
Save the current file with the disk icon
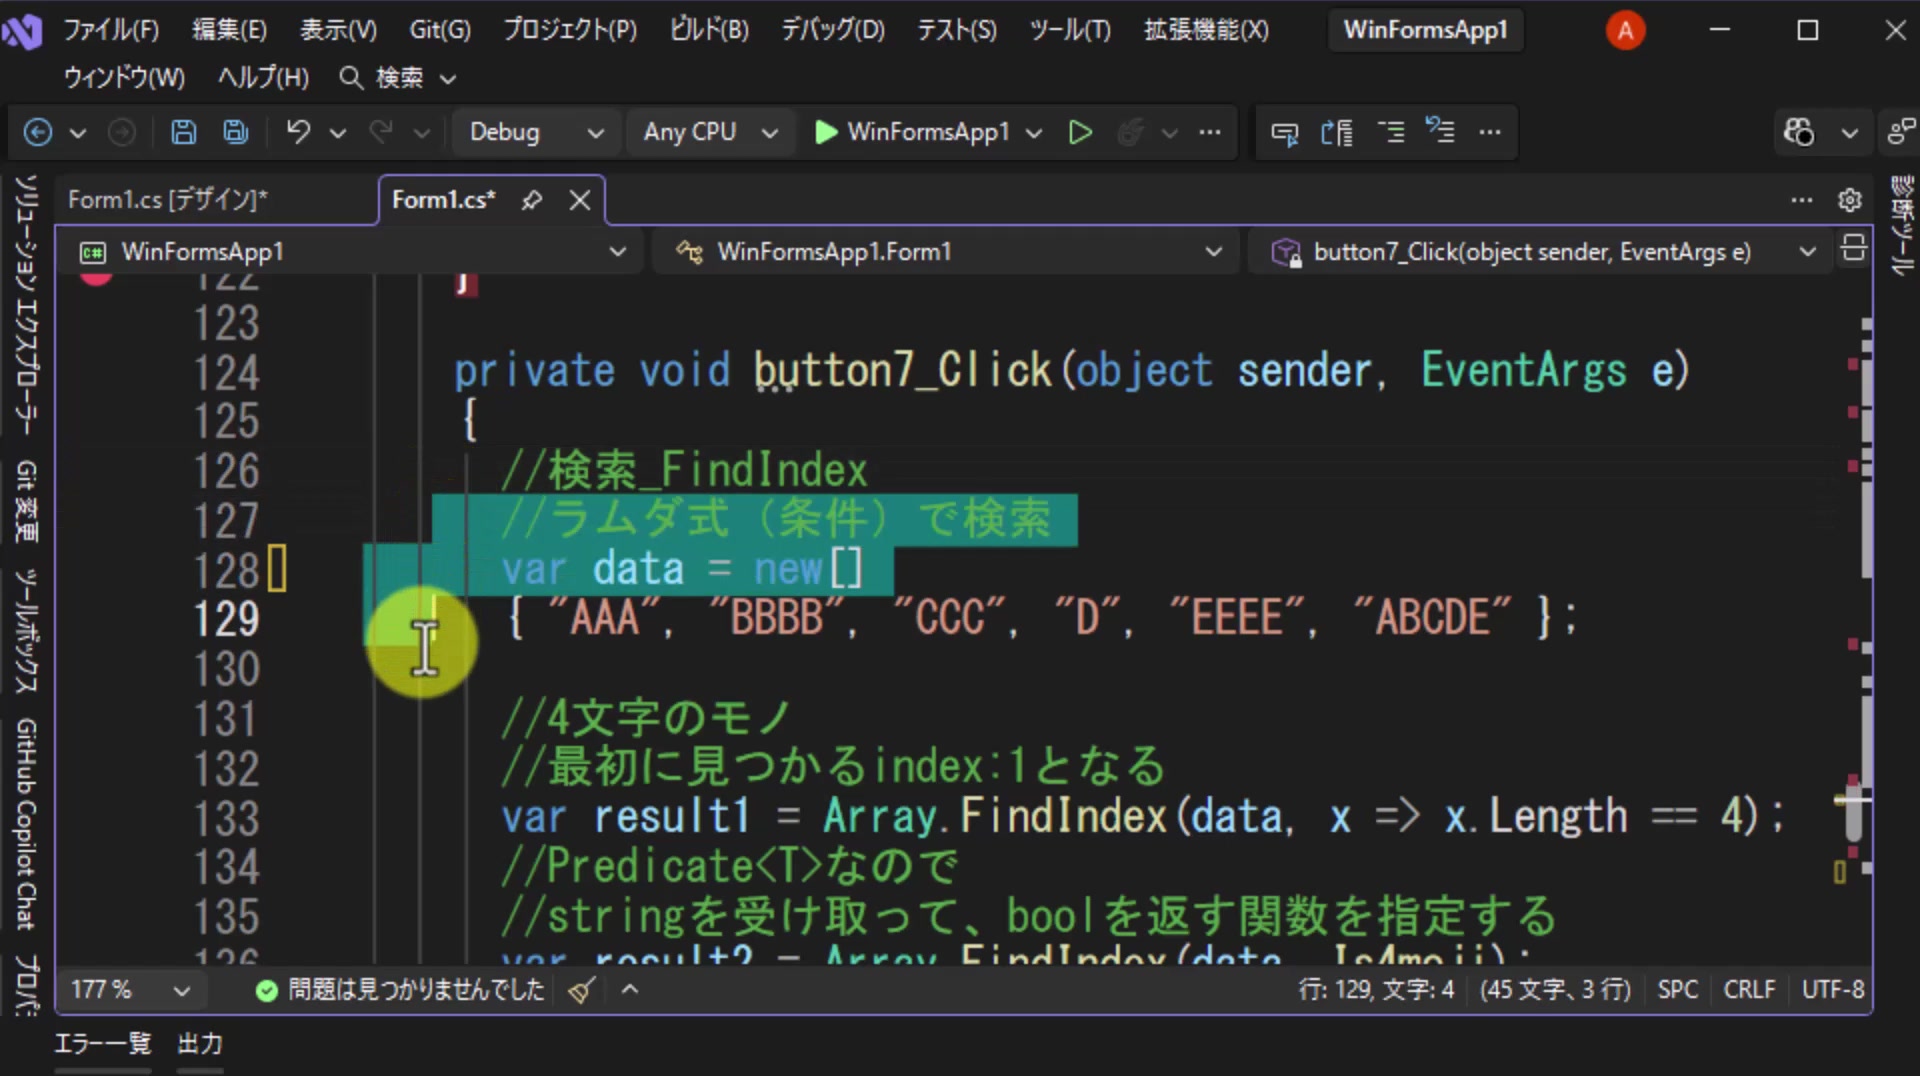point(184,132)
